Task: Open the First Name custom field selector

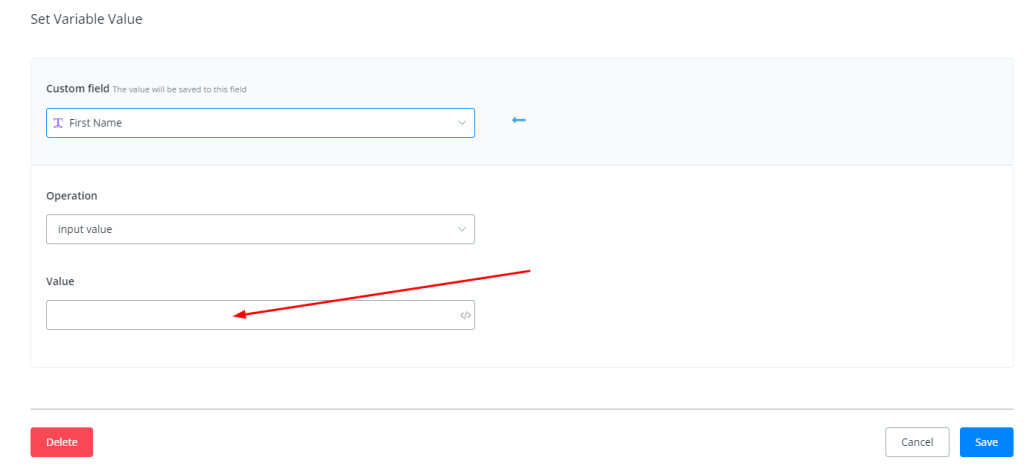Action: [260, 123]
